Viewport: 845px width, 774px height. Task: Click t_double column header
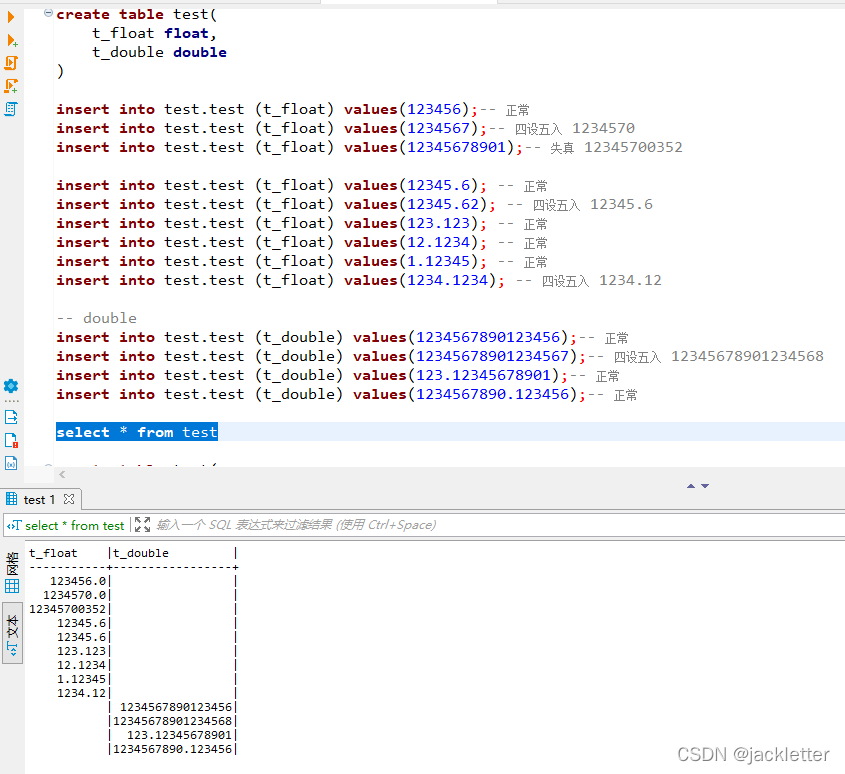141,553
